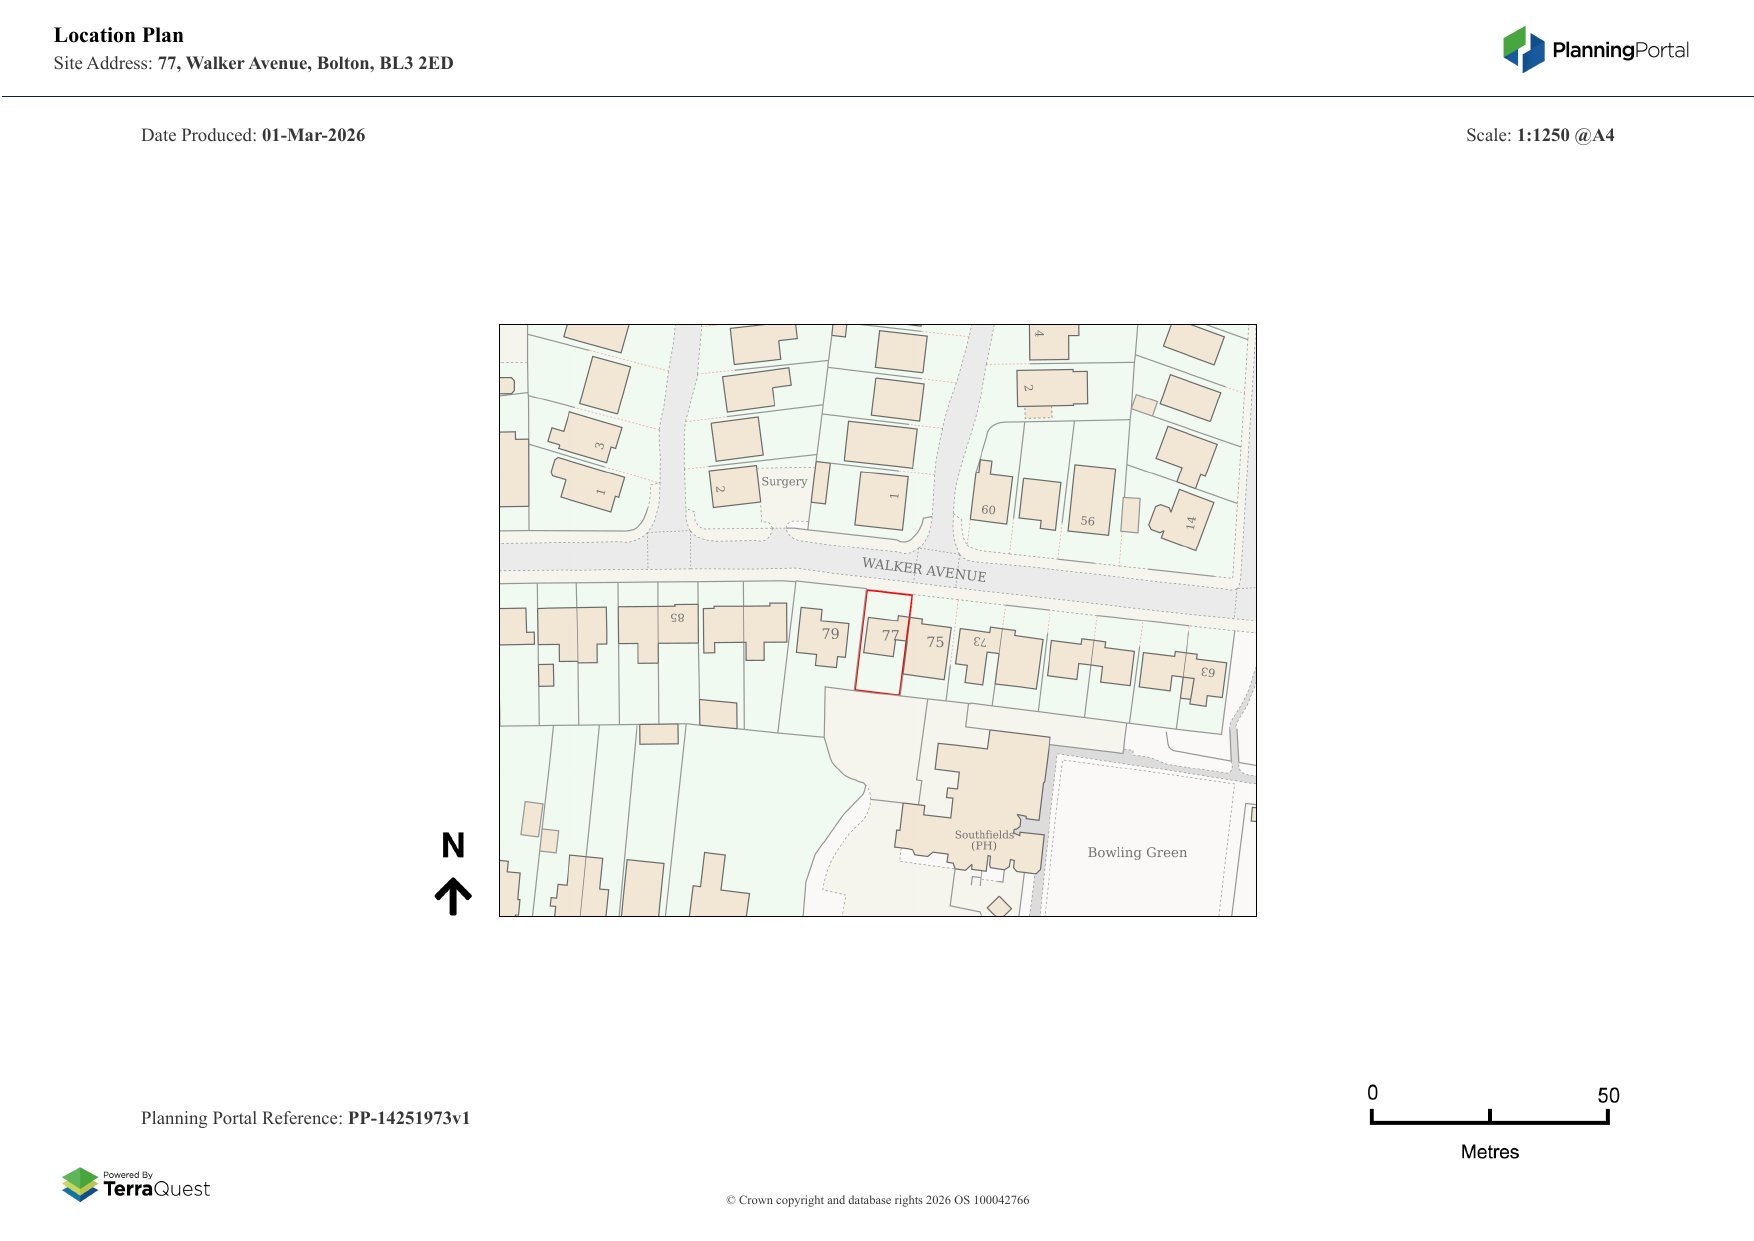This screenshot has width=1754, height=1241.
Task: Click the Surgery label on the map
Action: pos(784,481)
